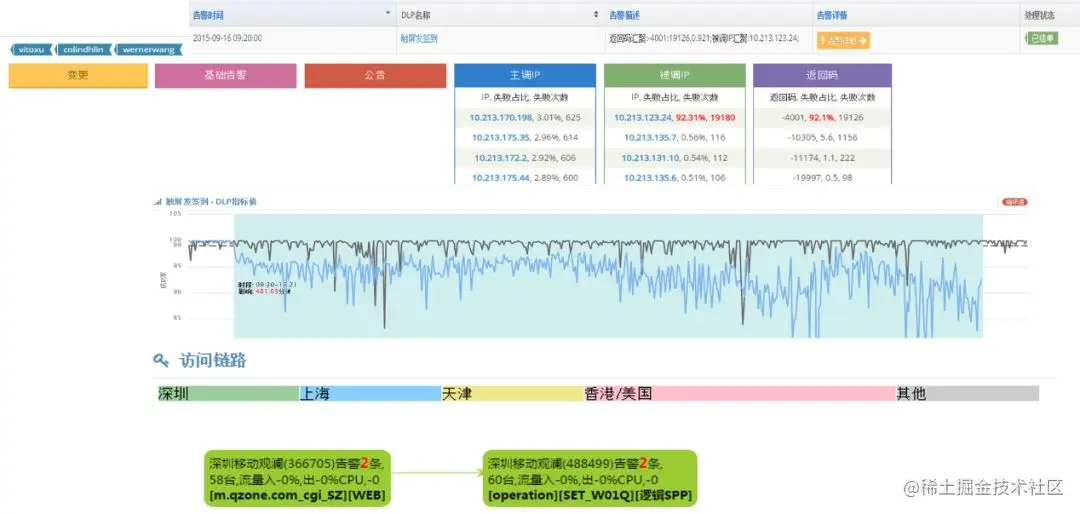Click IP 10.213.135.7 link
Screen dimensions: 1080x514
tap(650, 138)
